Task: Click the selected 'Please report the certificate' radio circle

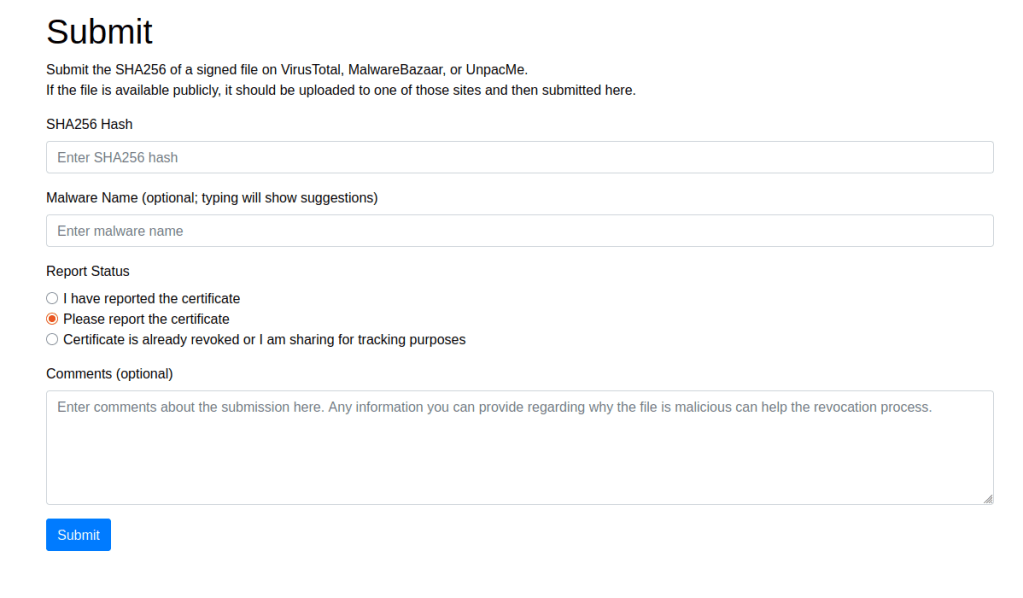Action: pyautogui.click(x=52, y=319)
